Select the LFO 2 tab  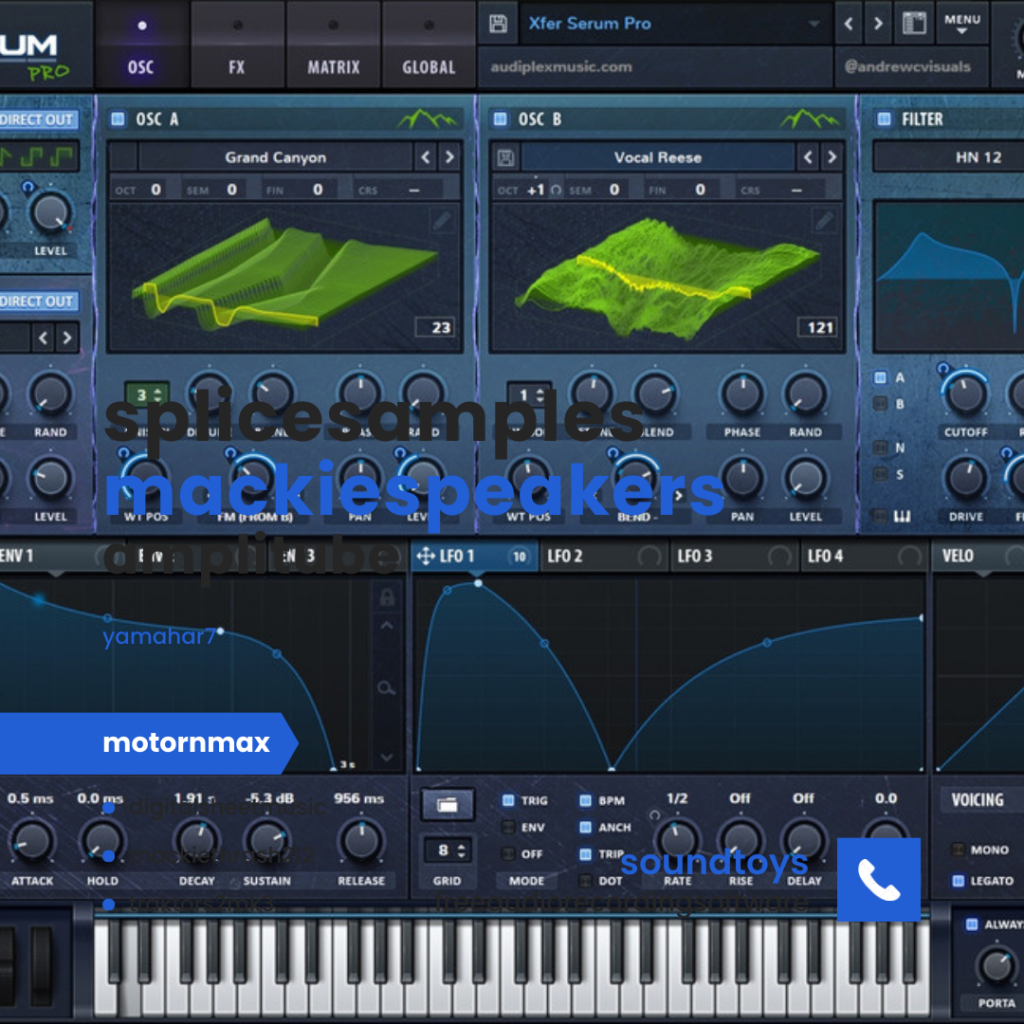pos(603,556)
